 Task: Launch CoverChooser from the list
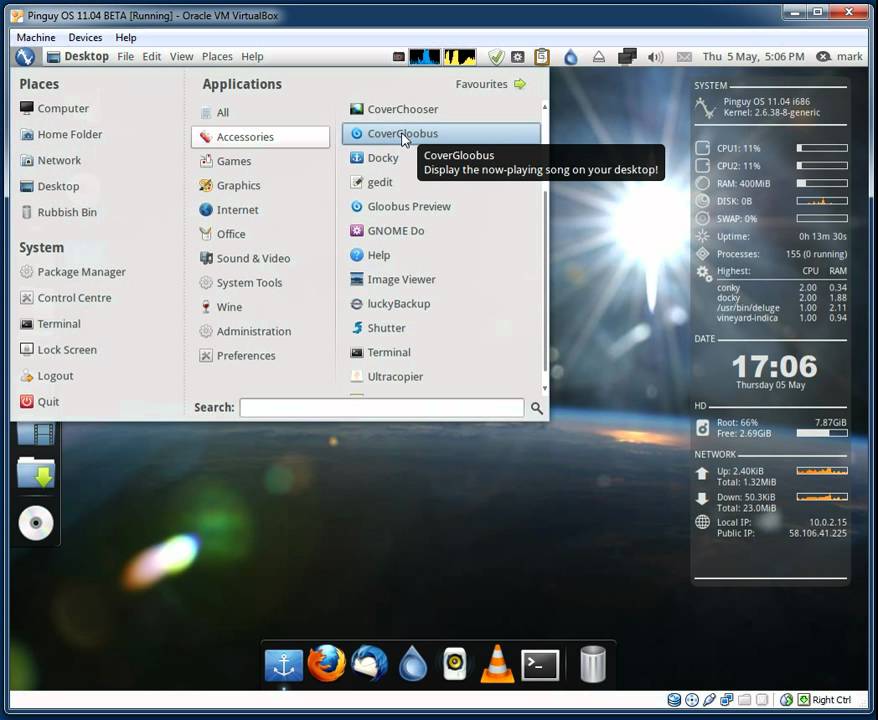(441, 109)
